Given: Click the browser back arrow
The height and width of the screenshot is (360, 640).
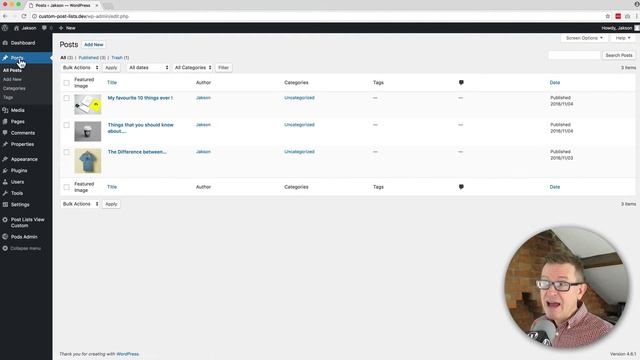Looking at the screenshot, I should (x=5, y=16).
